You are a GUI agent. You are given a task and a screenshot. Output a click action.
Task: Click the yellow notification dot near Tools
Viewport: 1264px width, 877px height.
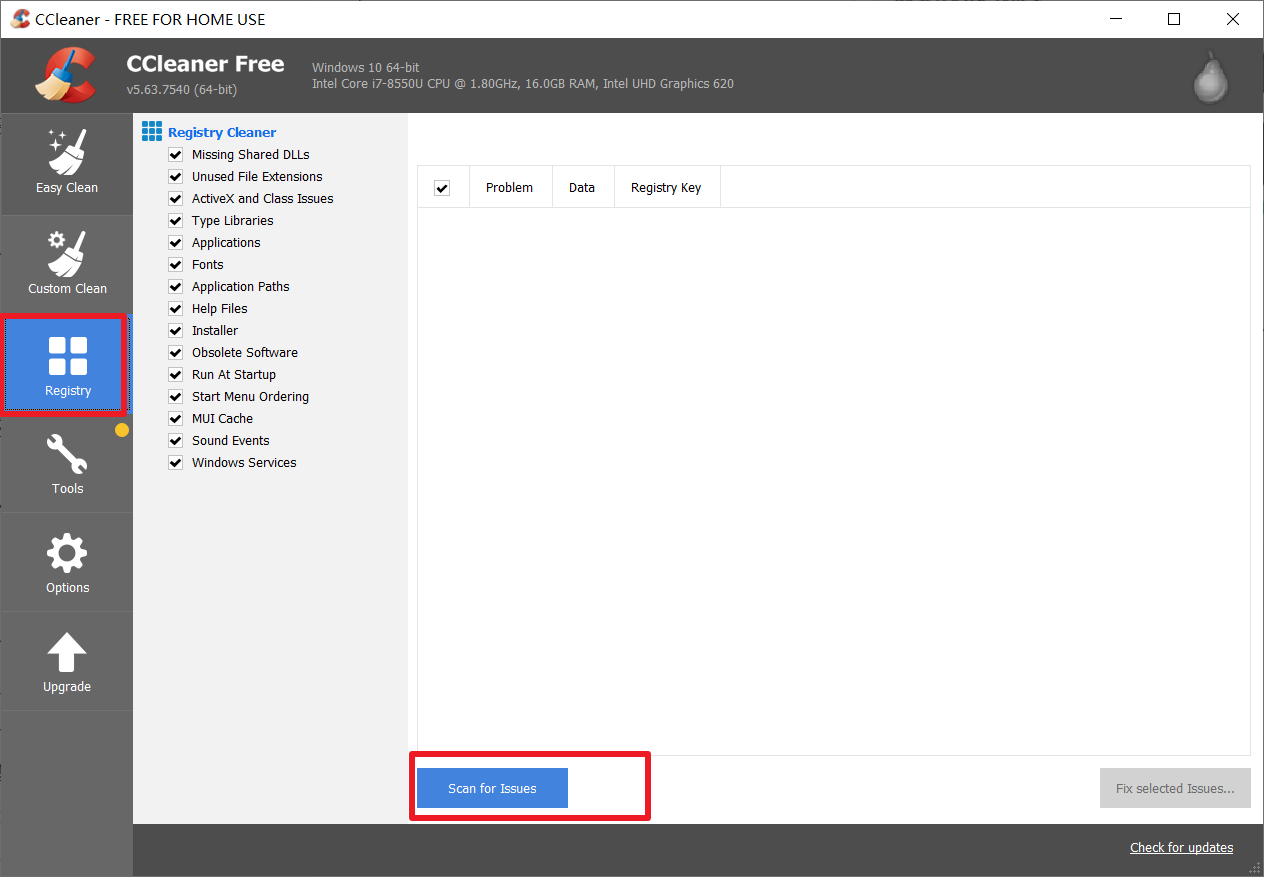(122, 430)
